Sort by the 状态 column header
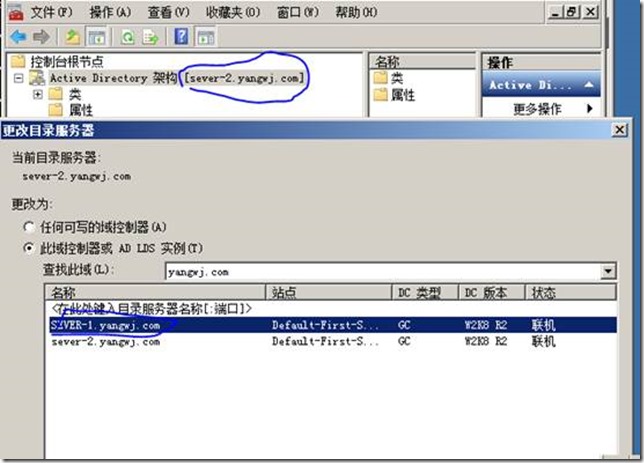The height and width of the screenshot is (463, 644). tap(571, 293)
